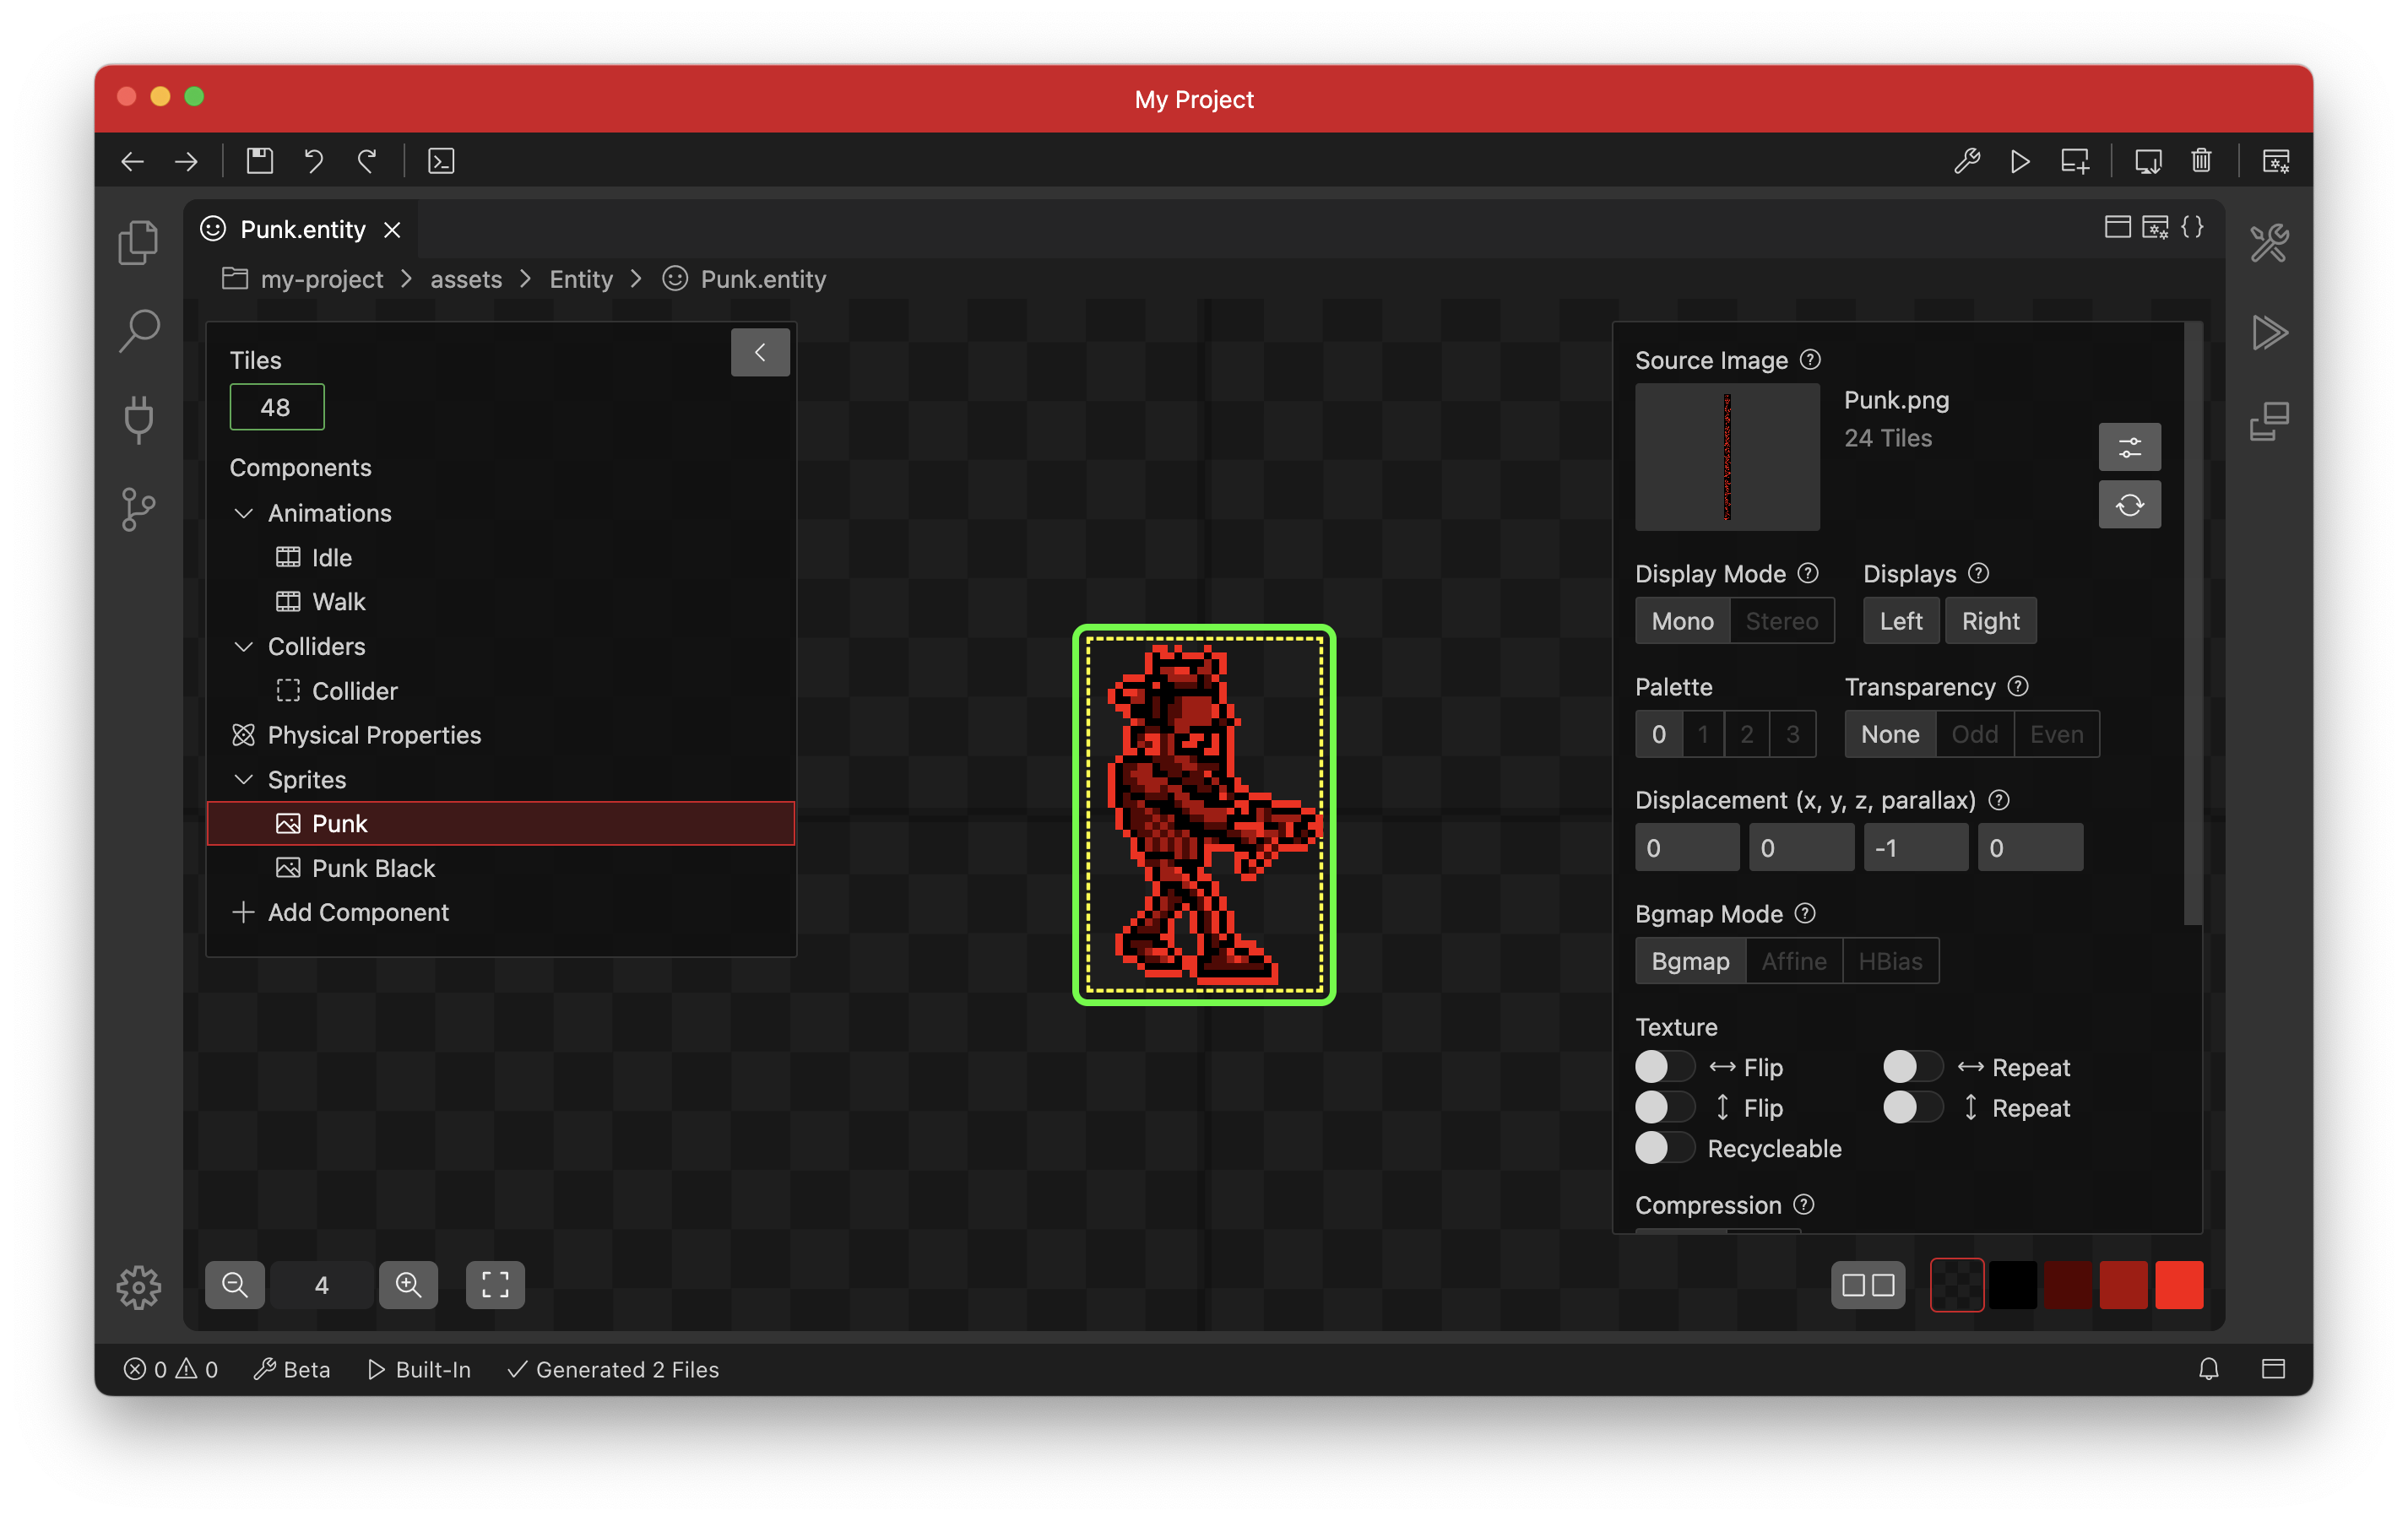This screenshot has height=1521, width=2408.
Task: Select the bright red color swatch
Action: [x=2179, y=1284]
